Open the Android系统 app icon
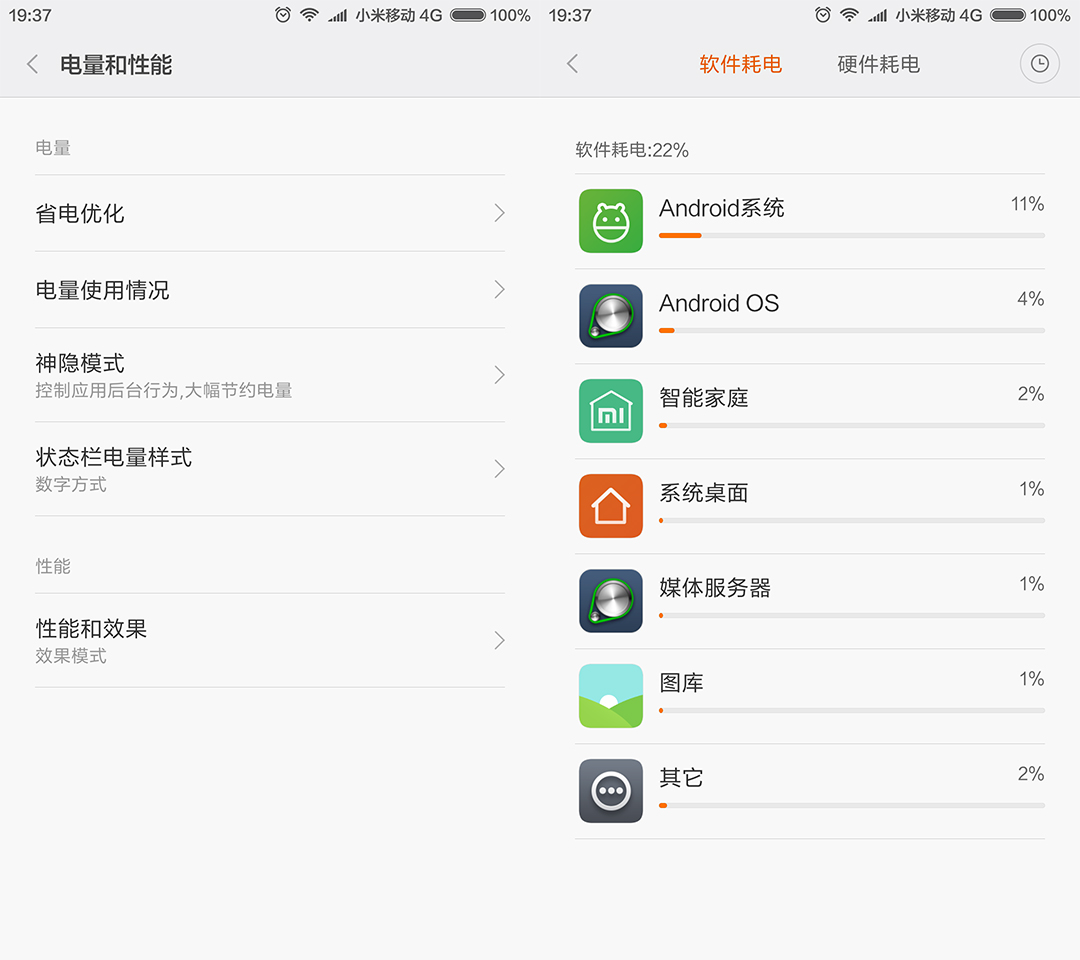Image resolution: width=1080 pixels, height=960 pixels. click(x=611, y=221)
